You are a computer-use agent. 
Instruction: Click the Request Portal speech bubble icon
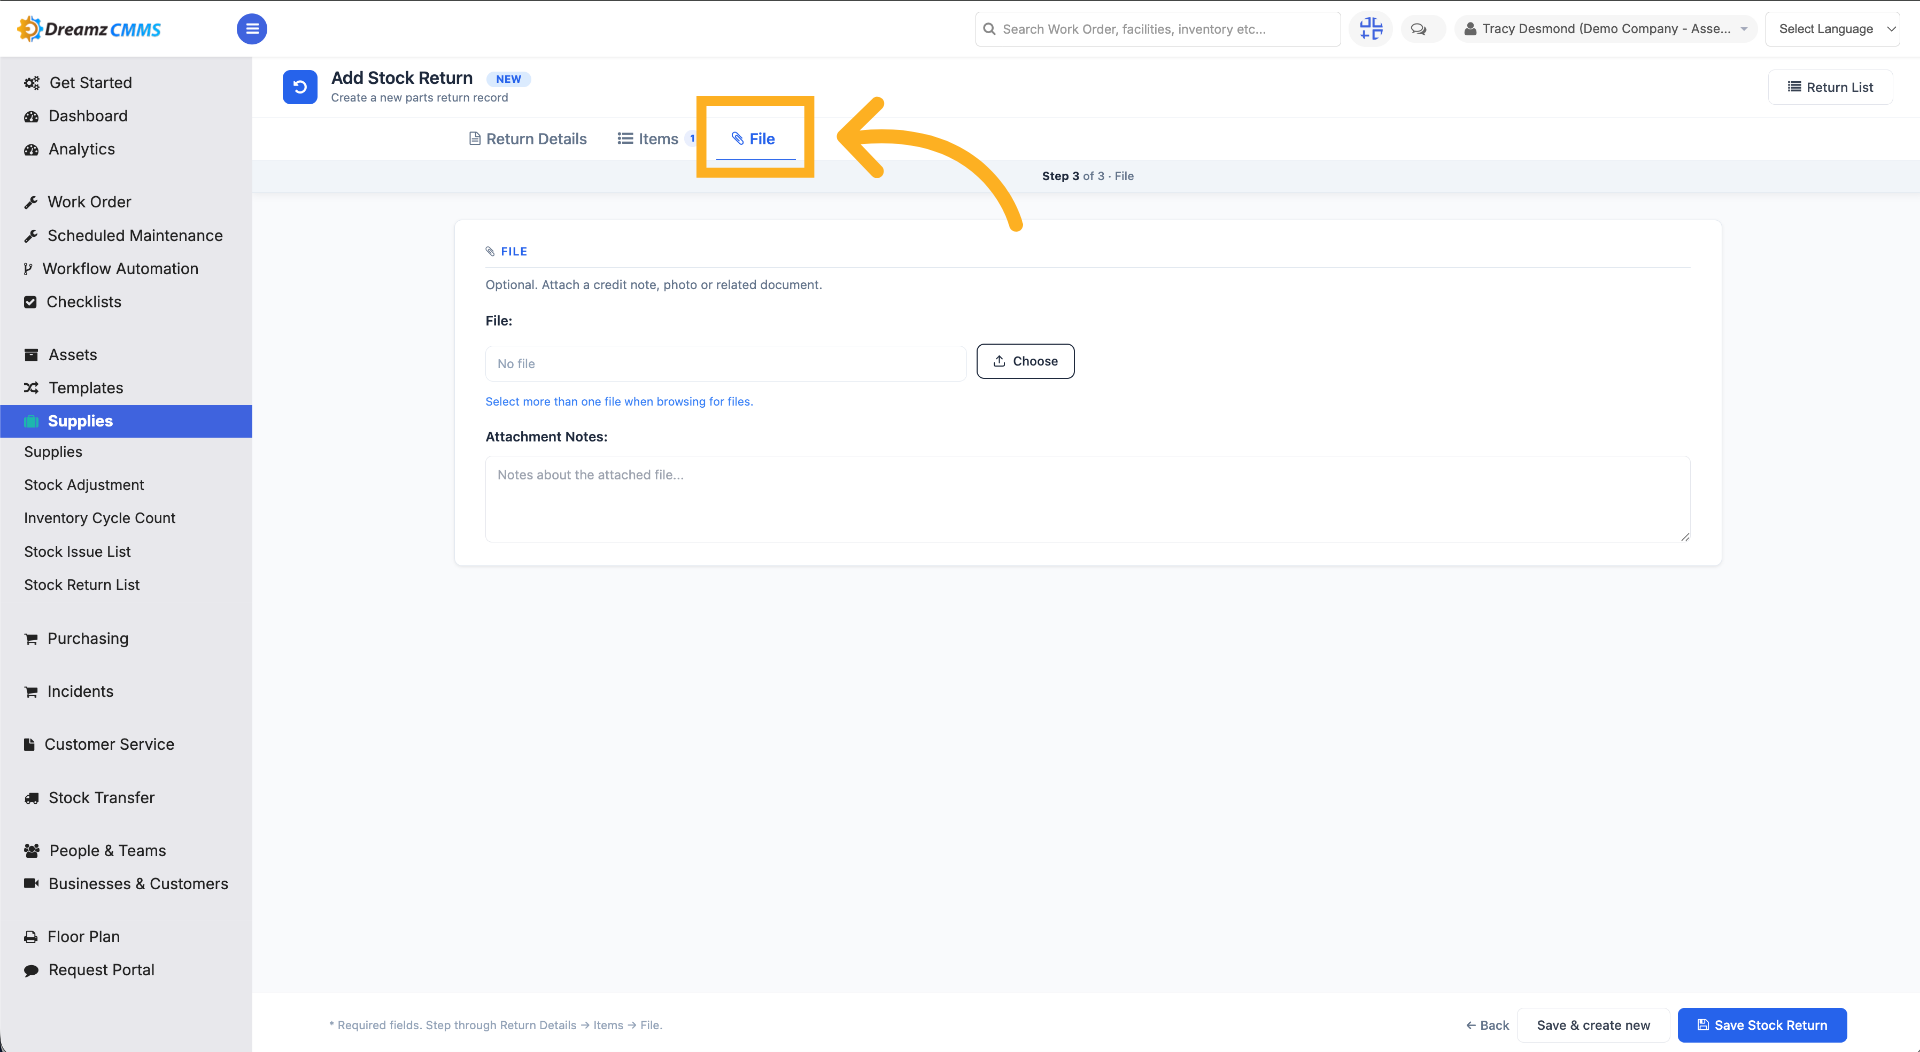point(31,970)
